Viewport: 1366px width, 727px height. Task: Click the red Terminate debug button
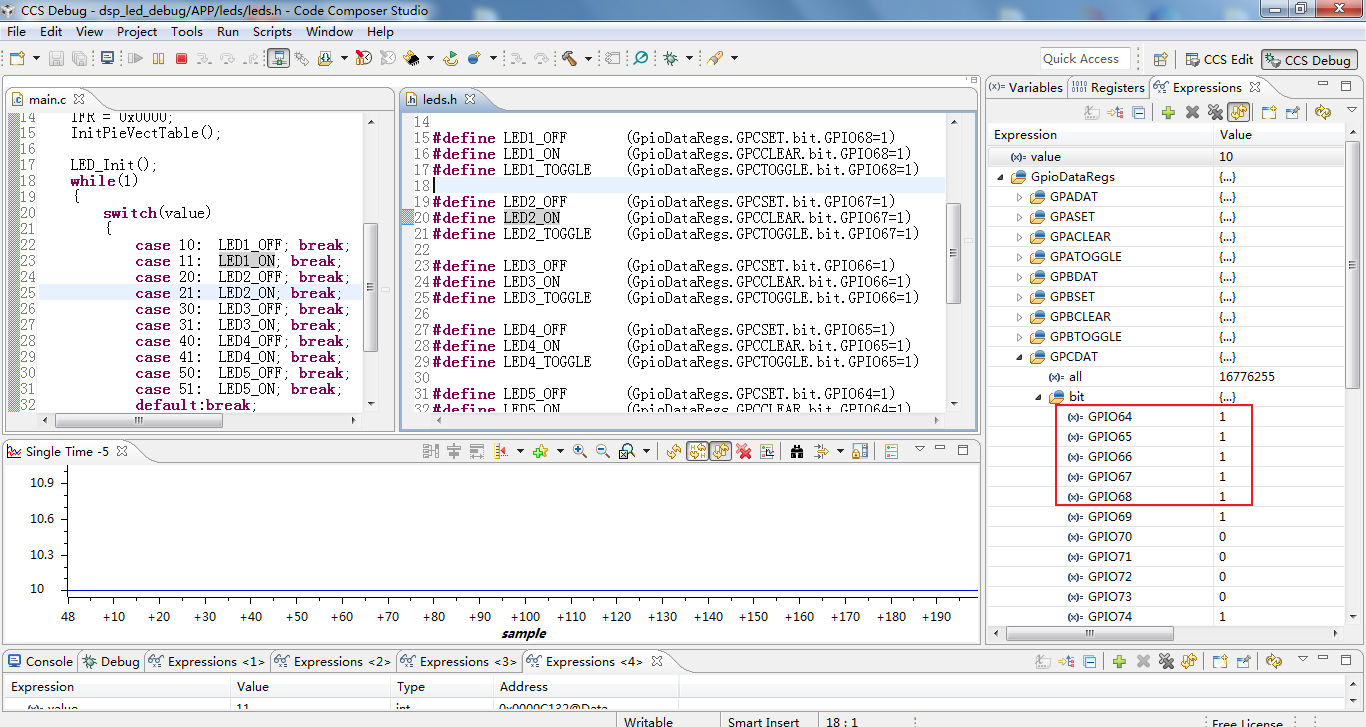pos(181,59)
